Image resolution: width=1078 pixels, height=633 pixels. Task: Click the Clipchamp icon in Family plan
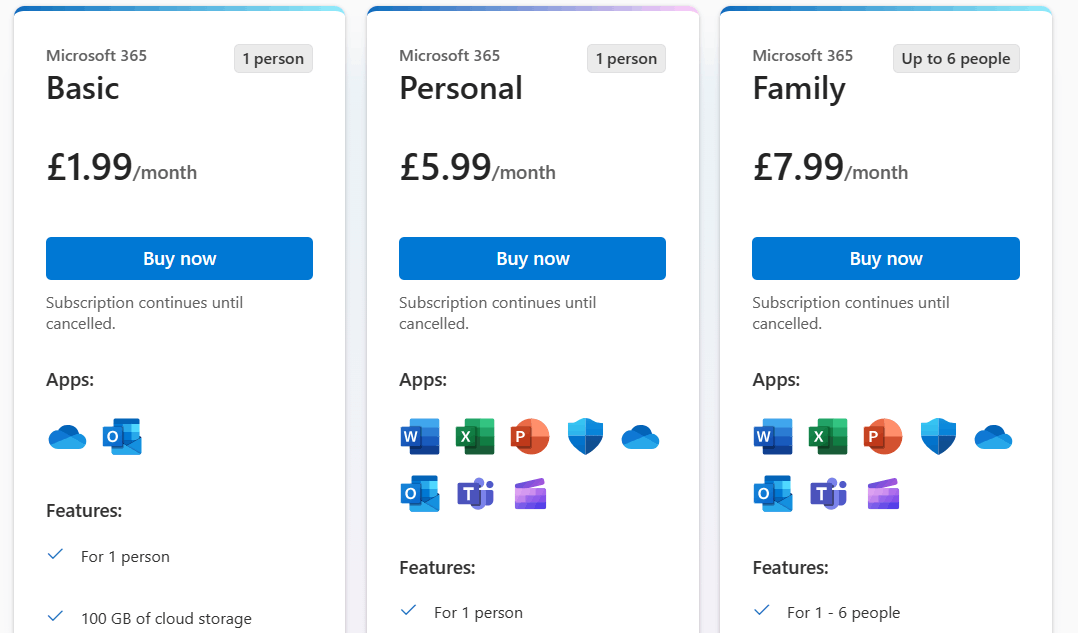click(x=883, y=494)
